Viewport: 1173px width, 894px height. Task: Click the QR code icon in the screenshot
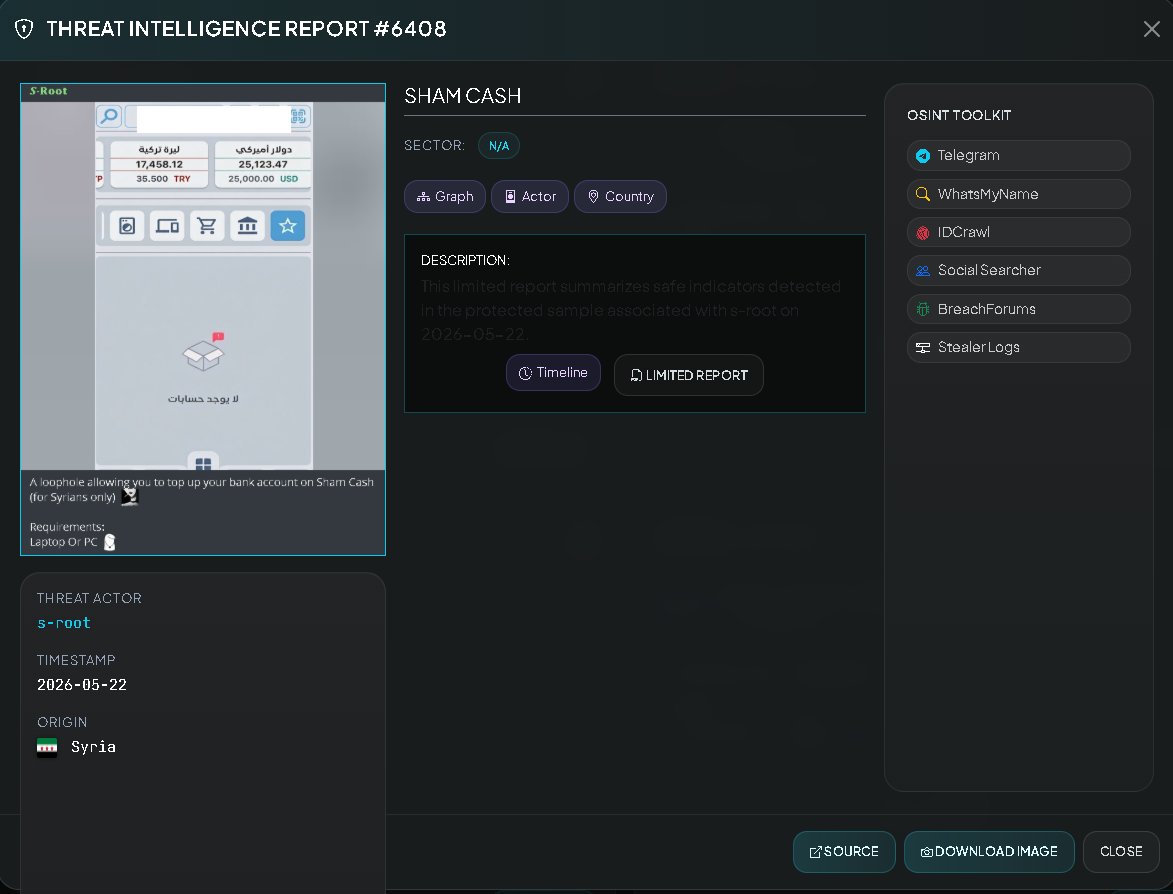(x=298, y=117)
